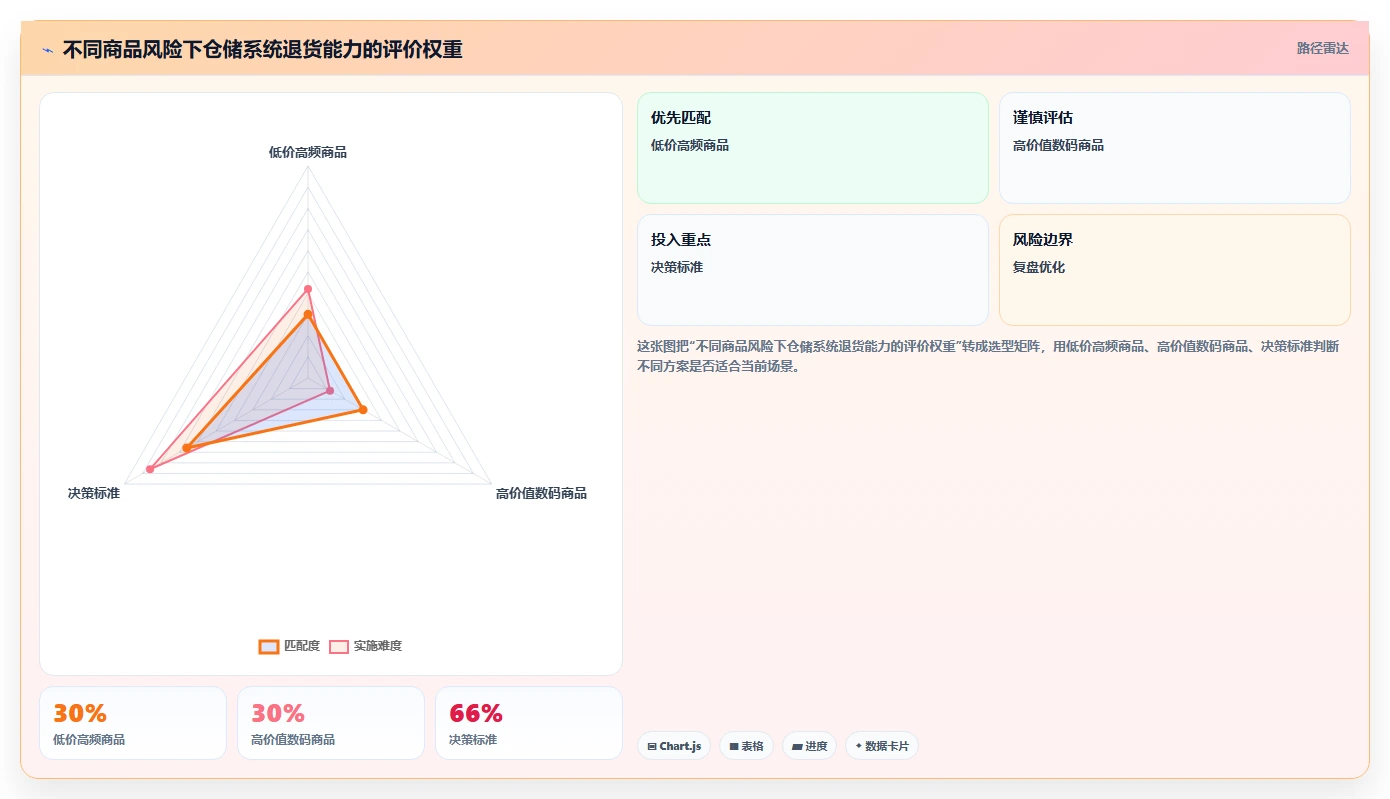Viewport: 1390px width, 799px height.
Task: Click the 30% 高价值数码商品 stat card
Action: point(331,723)
